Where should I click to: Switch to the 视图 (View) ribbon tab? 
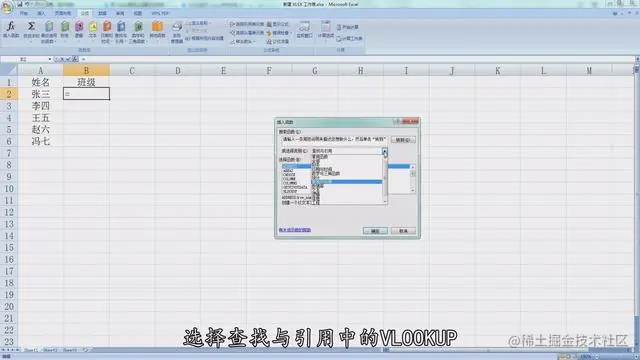(138, 13)
